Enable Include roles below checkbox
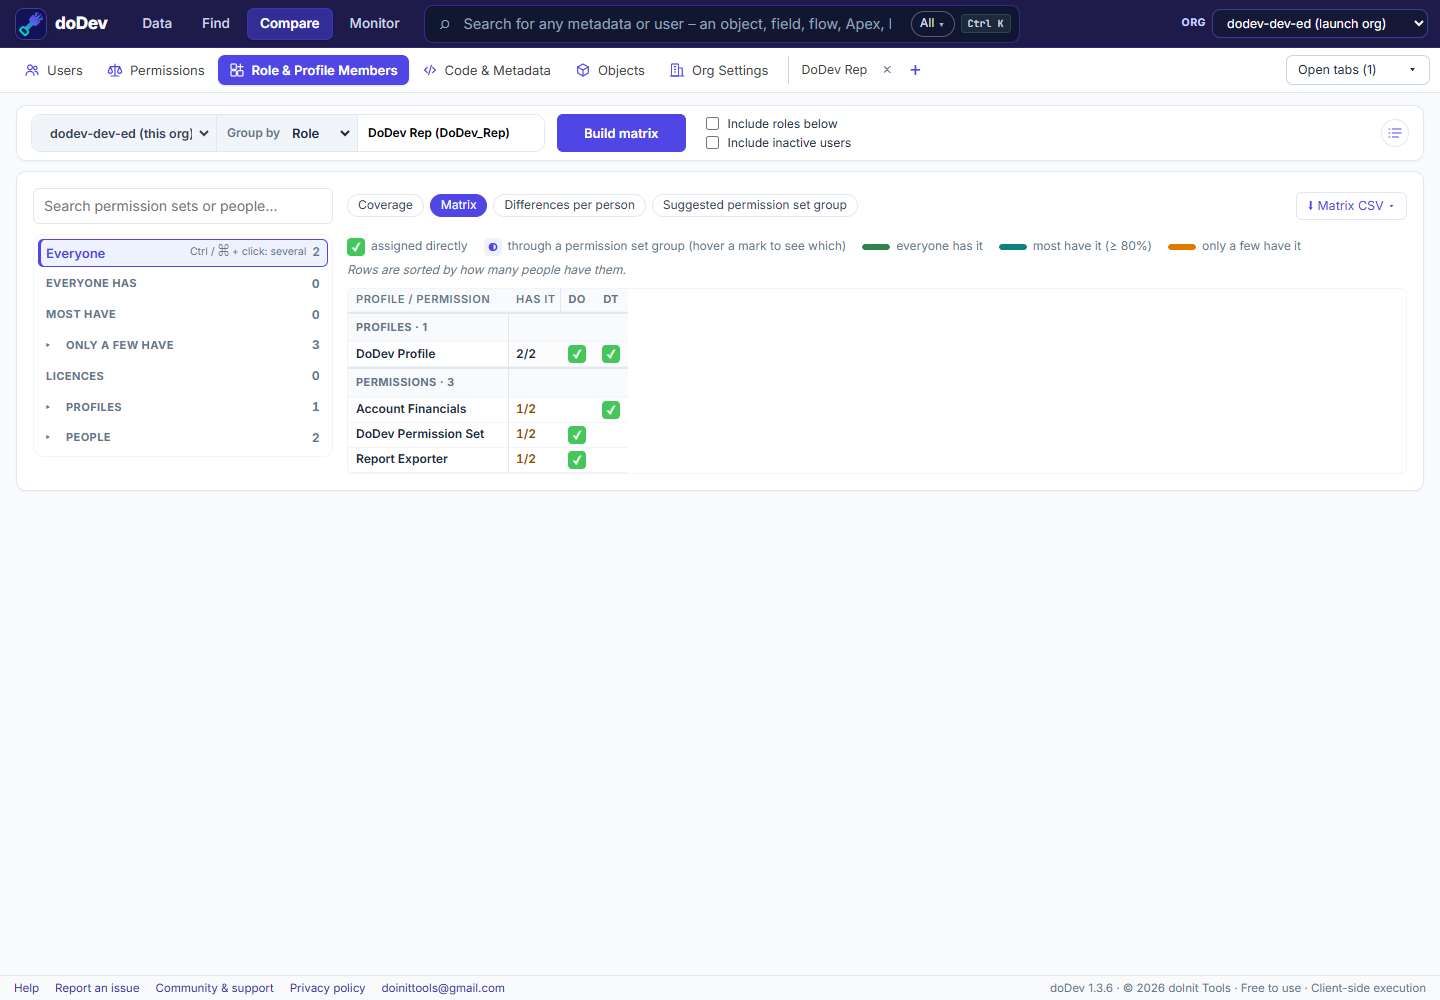This screenshot has width=1440, height=1000. pos(713,124)
